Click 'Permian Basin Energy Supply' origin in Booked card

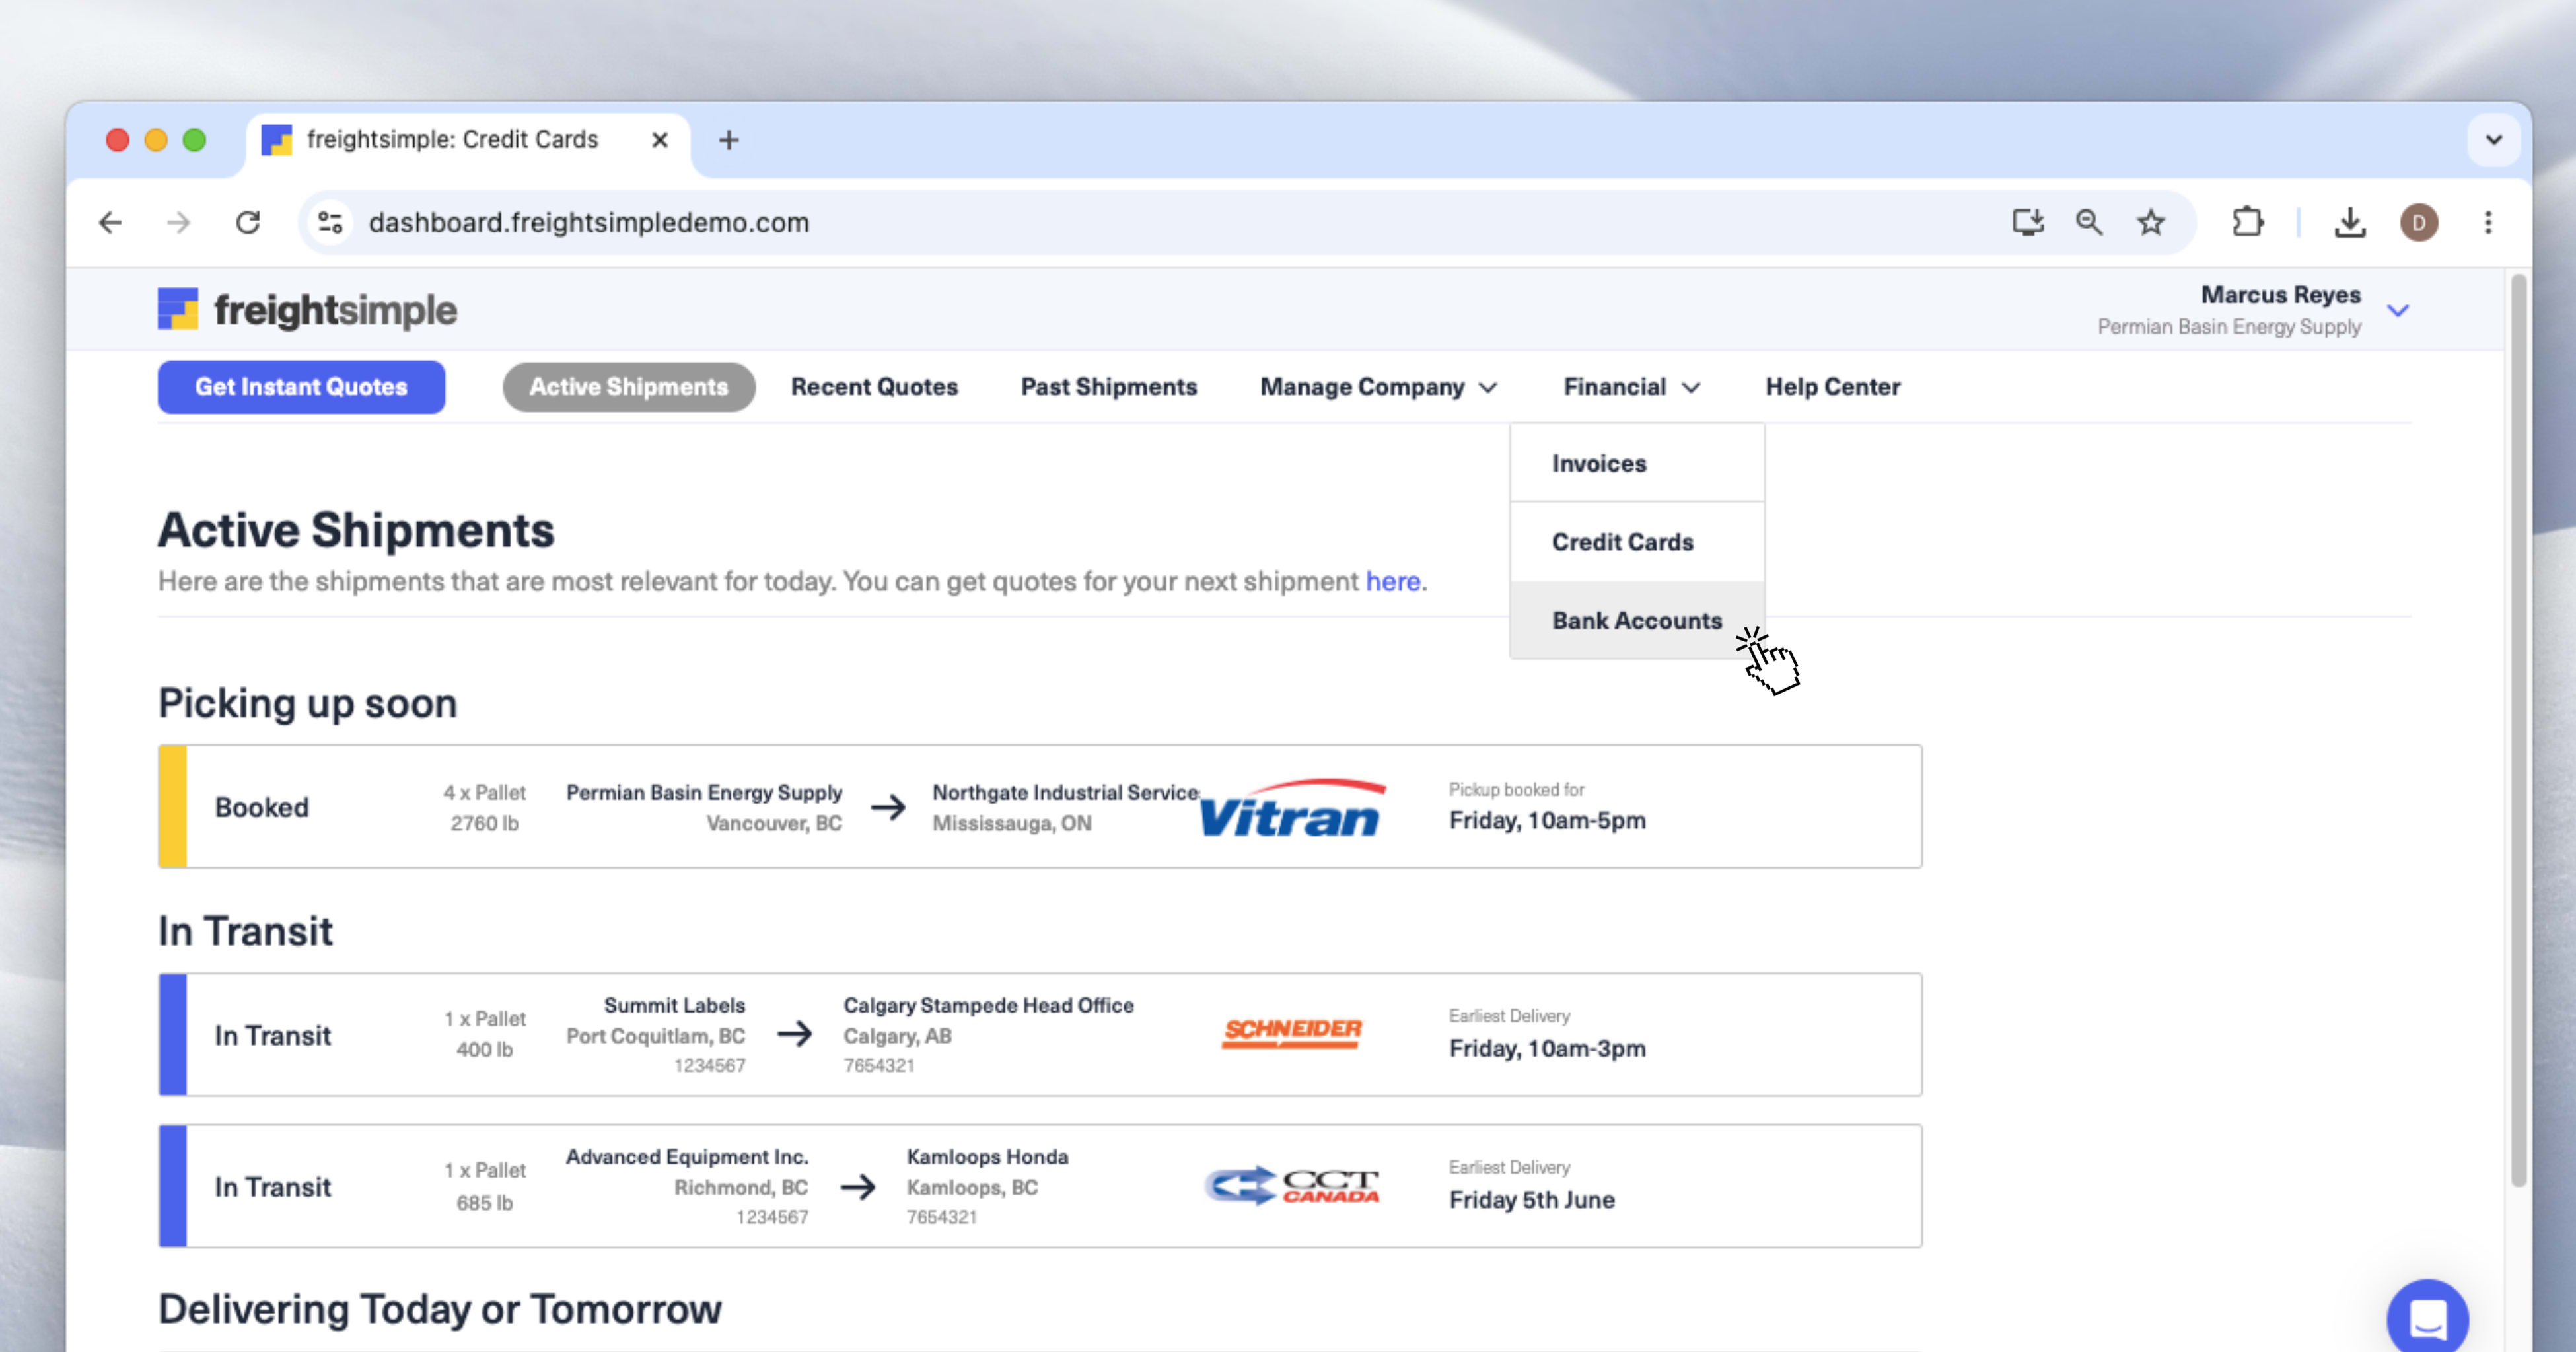pyautogui.click(x=704, y=792)
